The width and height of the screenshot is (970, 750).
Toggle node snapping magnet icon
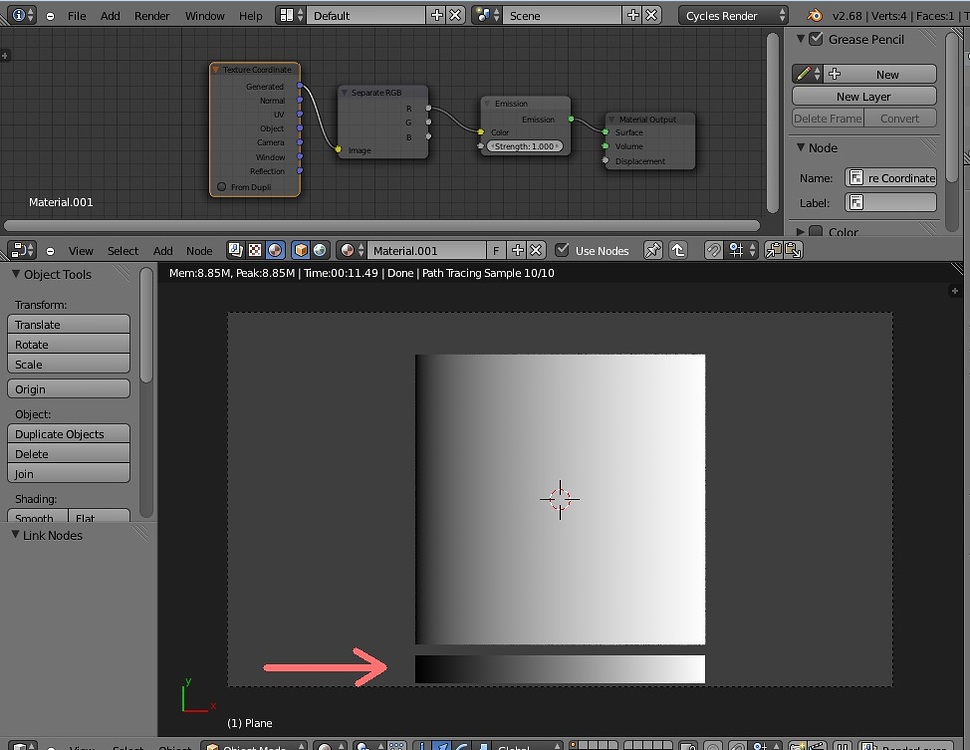tap(714, 250)
